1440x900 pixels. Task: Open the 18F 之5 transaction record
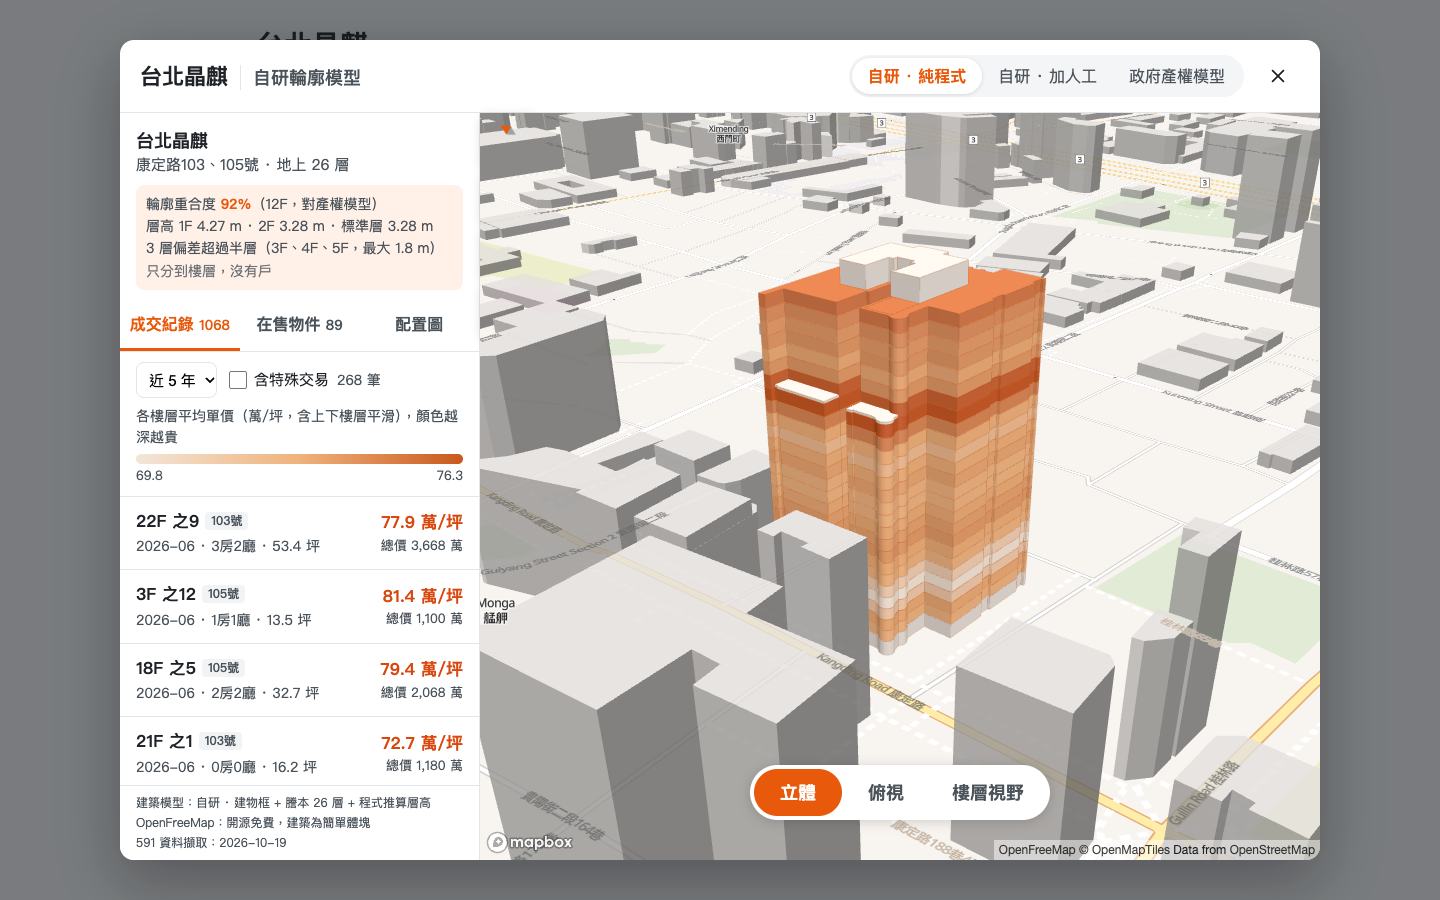tap(299, 680)
